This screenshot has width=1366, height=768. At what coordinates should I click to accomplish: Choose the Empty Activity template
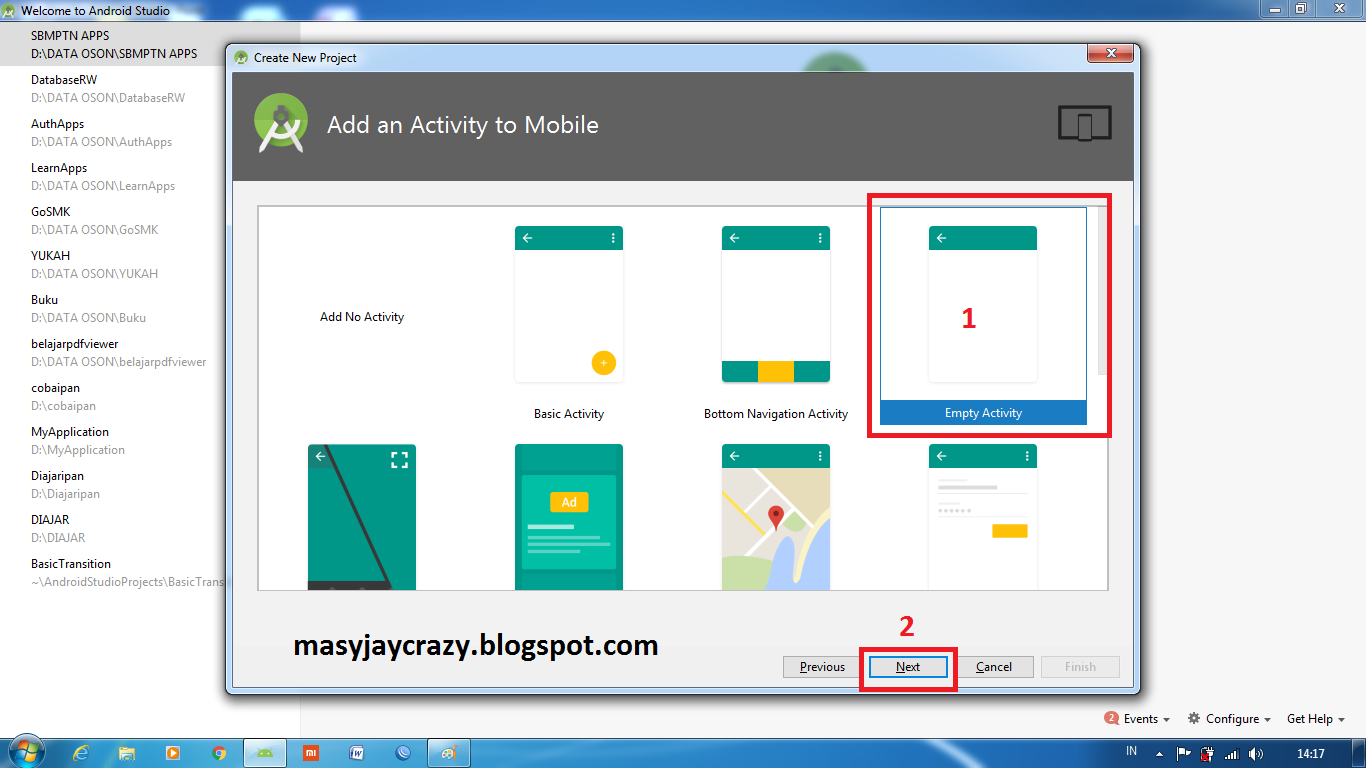click(983, 316)
